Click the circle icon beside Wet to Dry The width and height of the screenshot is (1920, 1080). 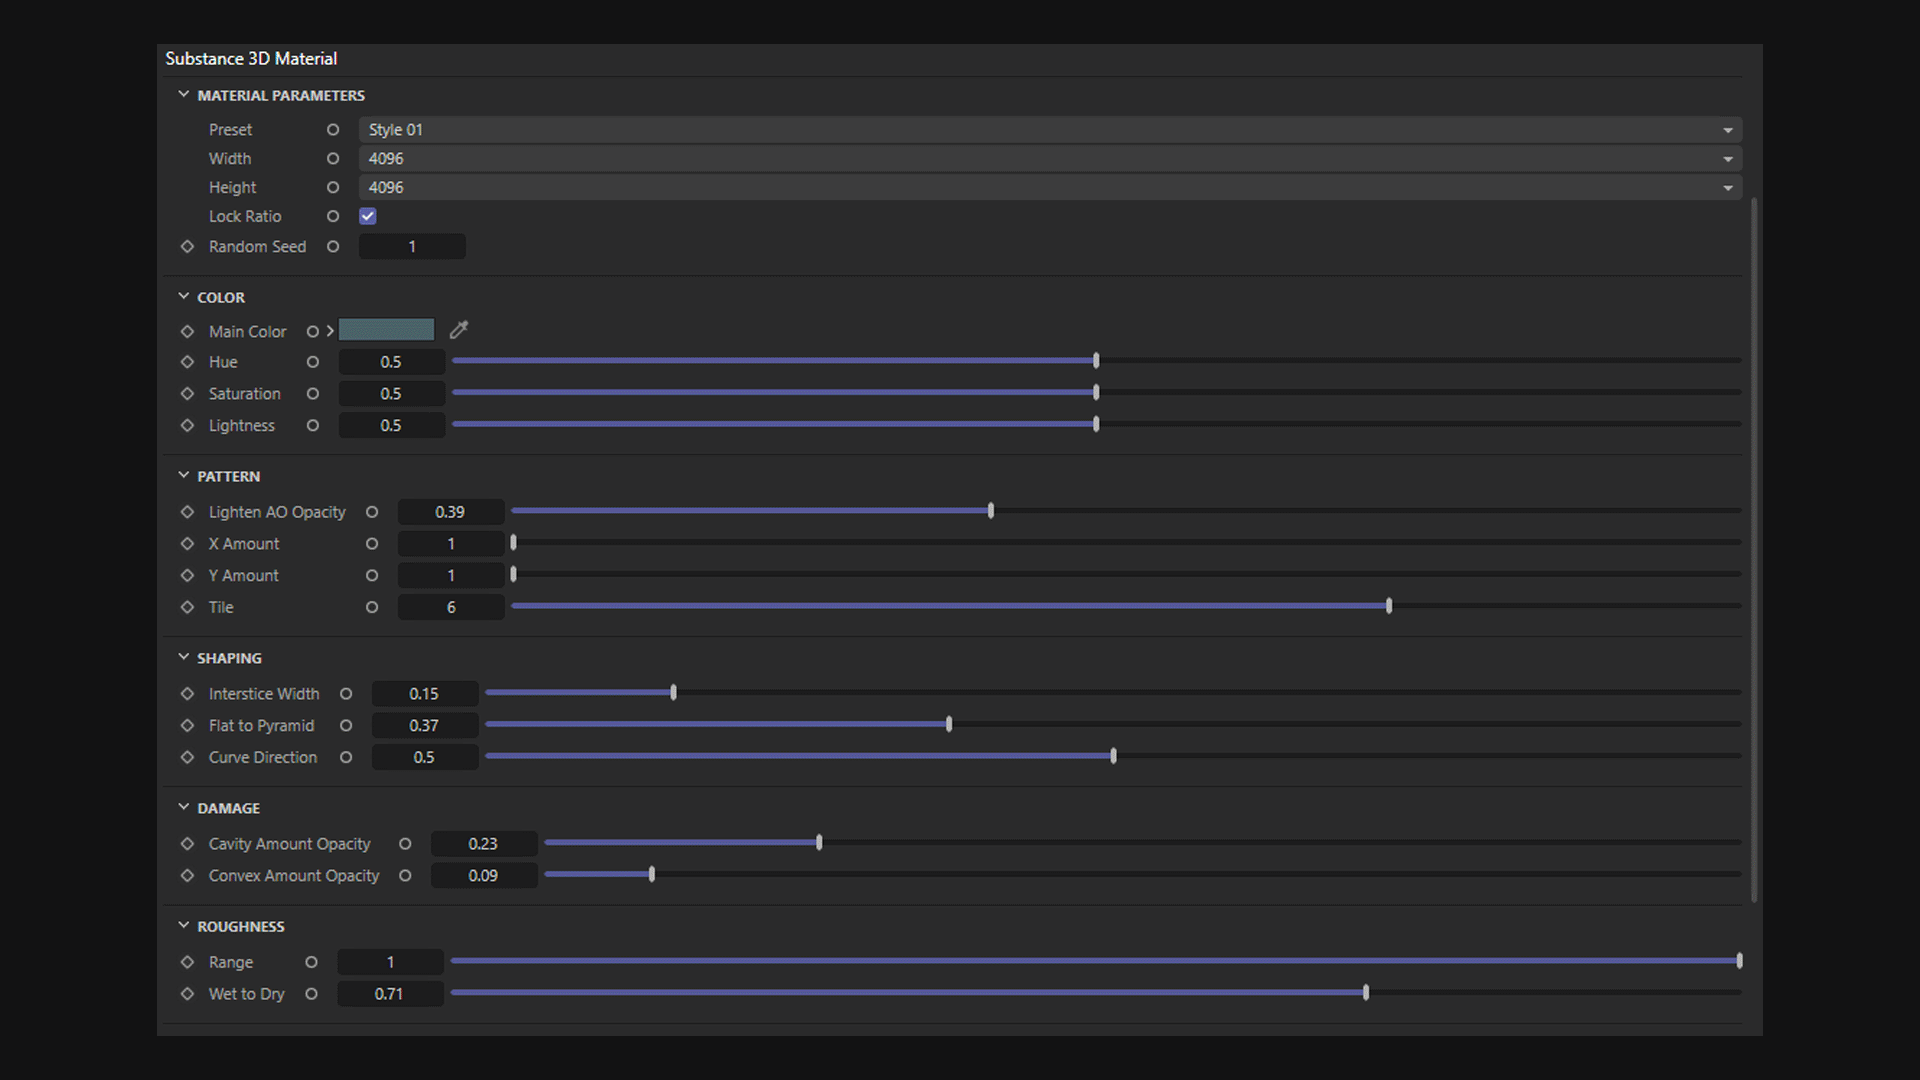pos(311,994)
